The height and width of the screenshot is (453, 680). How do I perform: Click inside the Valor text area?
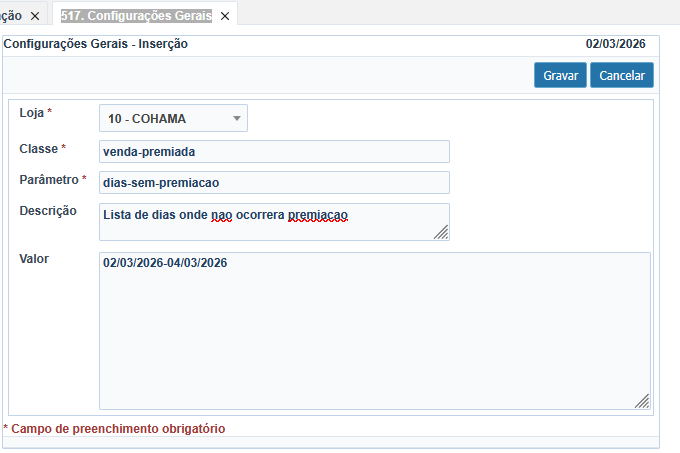(x=374, y=330)
